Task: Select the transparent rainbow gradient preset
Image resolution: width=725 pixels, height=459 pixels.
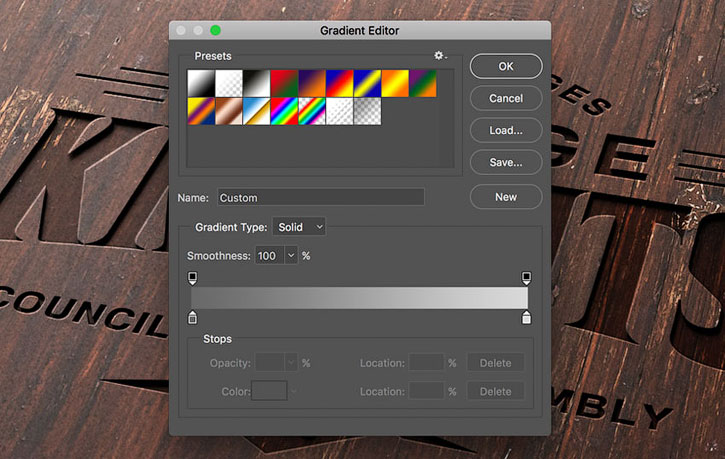Action: (x=312, y=111)
